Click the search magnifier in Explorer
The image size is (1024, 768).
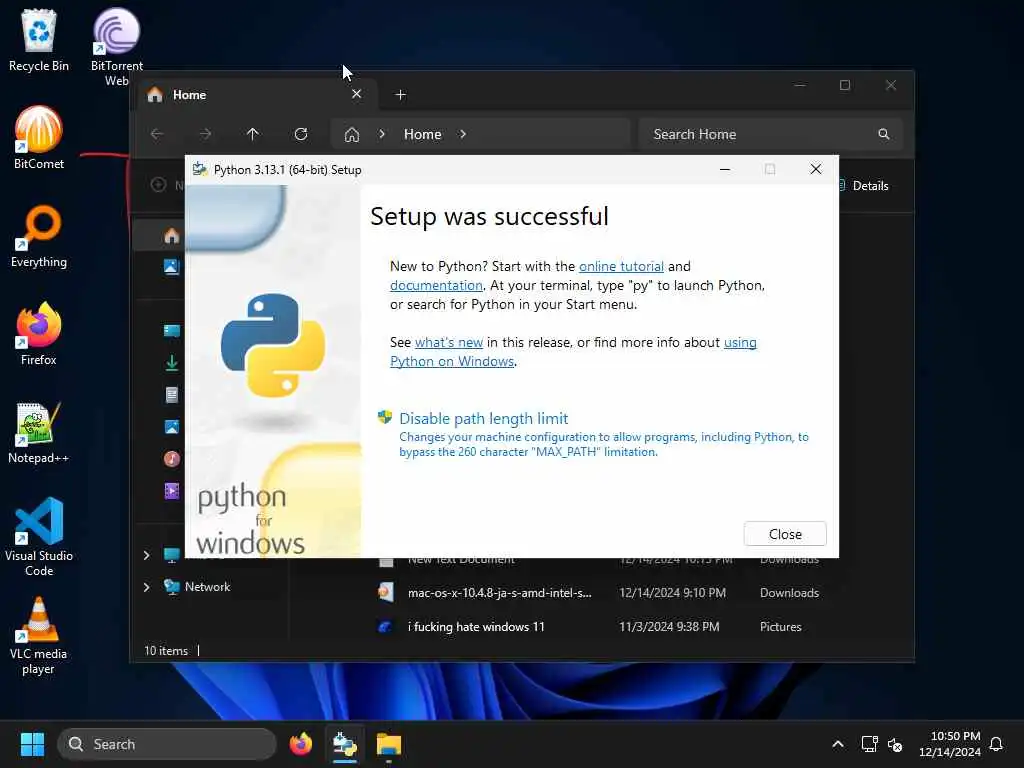tap(884, 134)
